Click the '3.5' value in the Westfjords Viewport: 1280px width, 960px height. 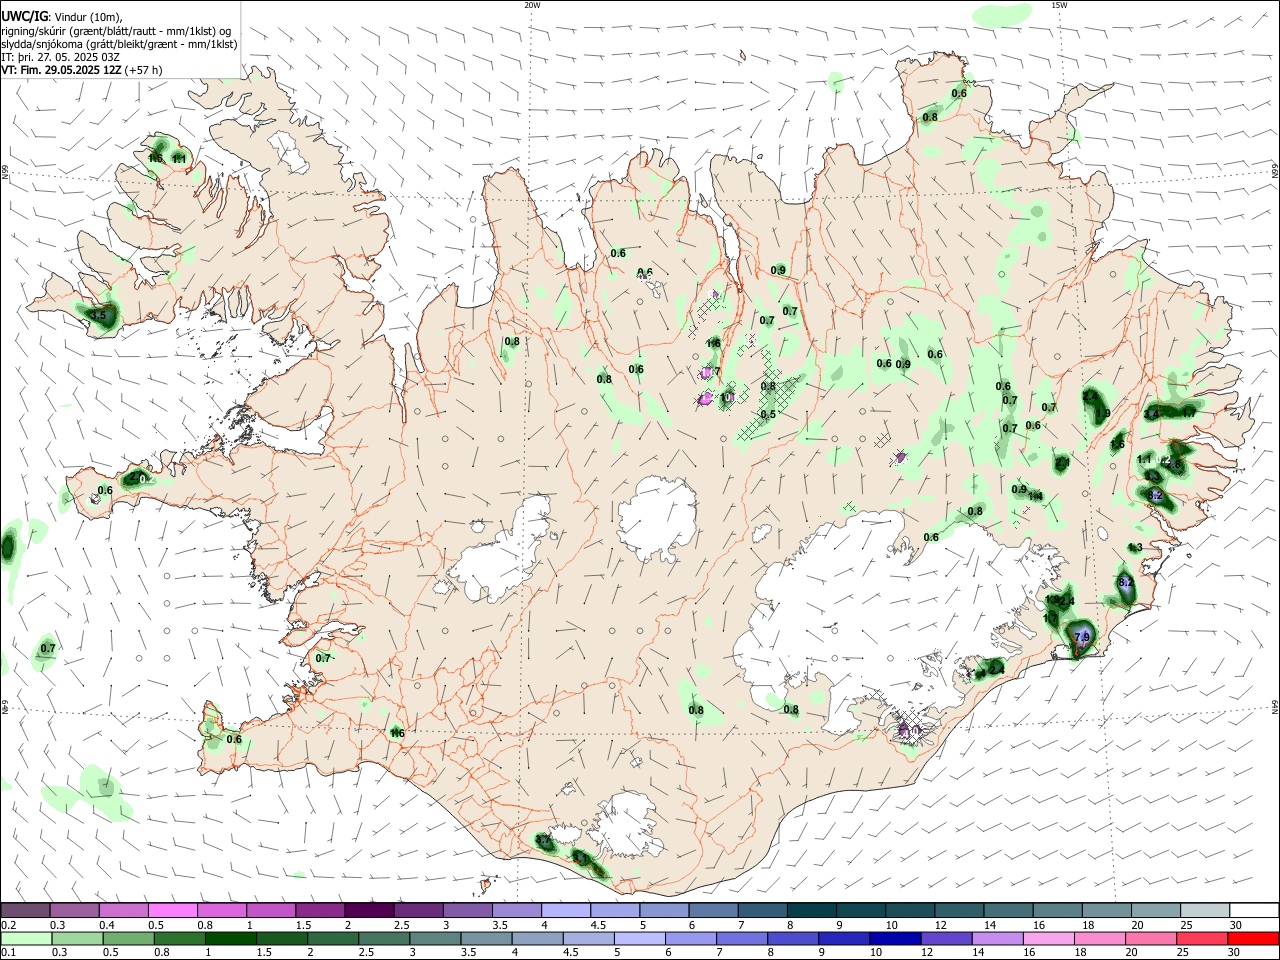pyautogui.click(x=98, y=315)
